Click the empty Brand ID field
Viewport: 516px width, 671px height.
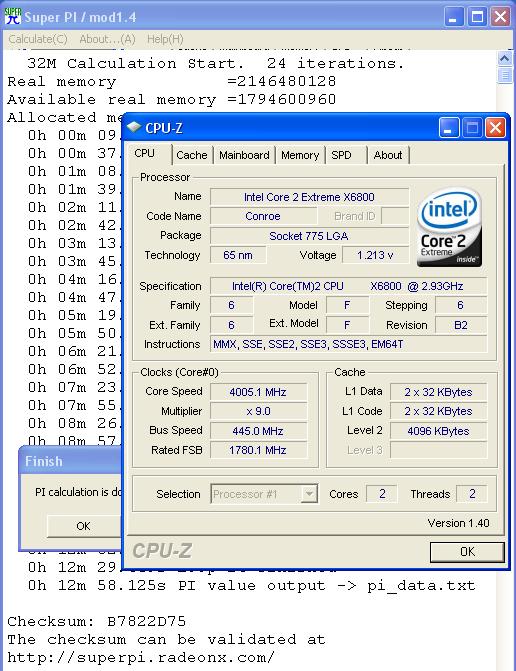pos(394,216)
